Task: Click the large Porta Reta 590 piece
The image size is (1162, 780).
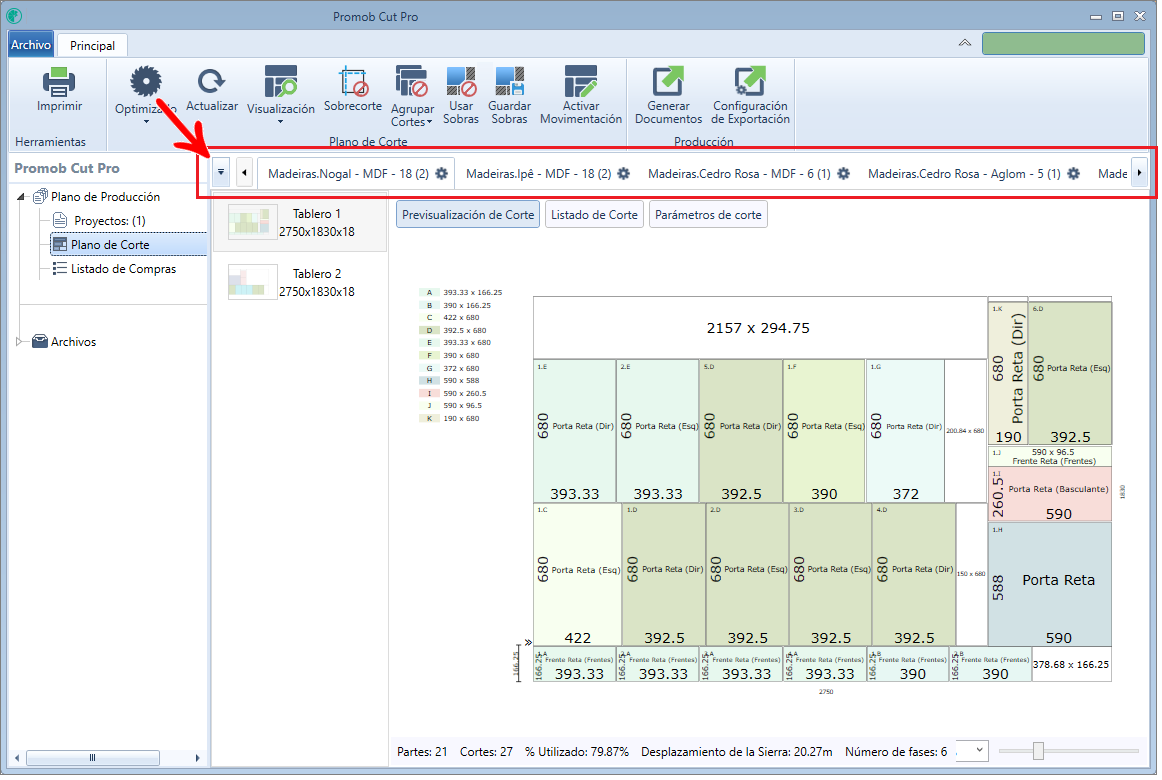Action: coord(1049,584)
